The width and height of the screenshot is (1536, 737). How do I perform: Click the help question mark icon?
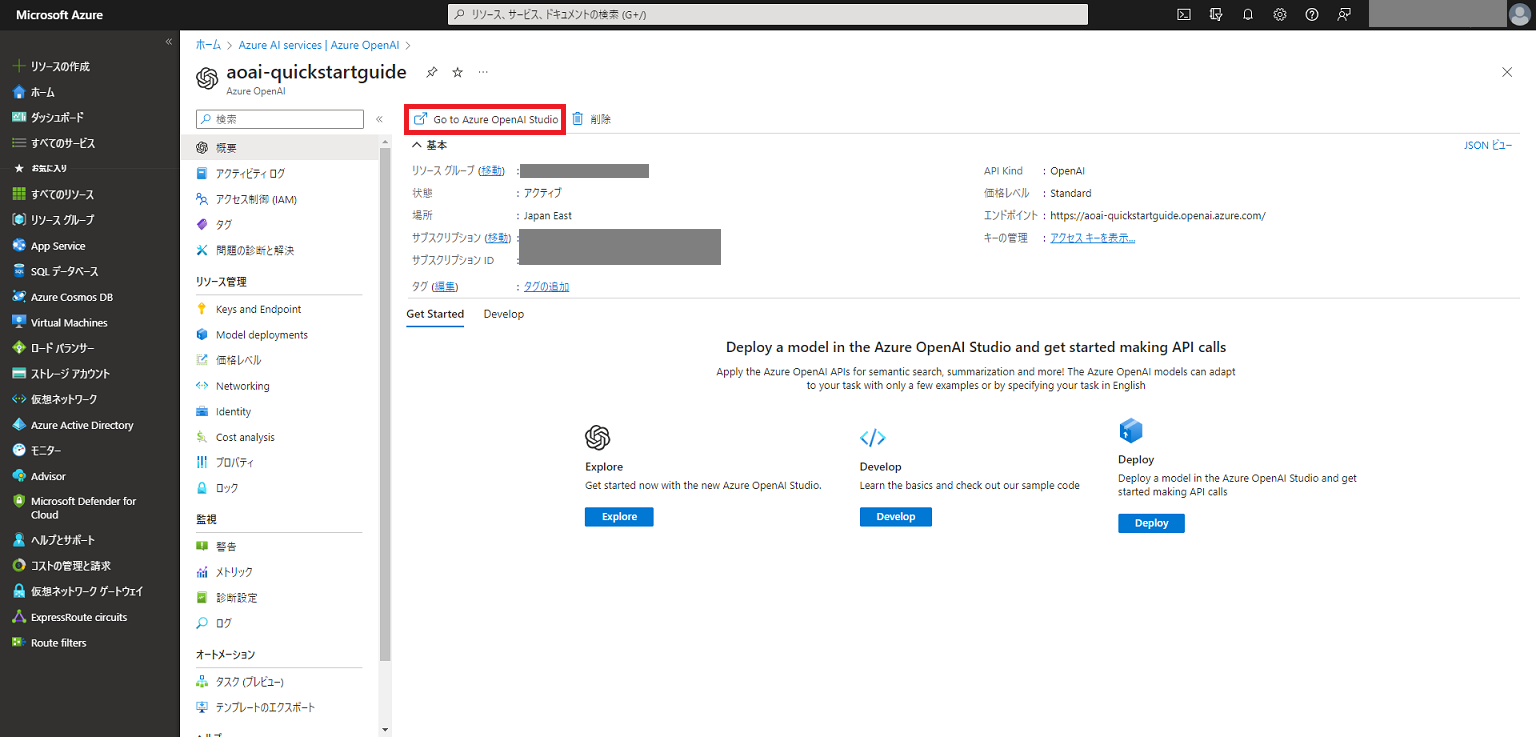point(1312,15)
